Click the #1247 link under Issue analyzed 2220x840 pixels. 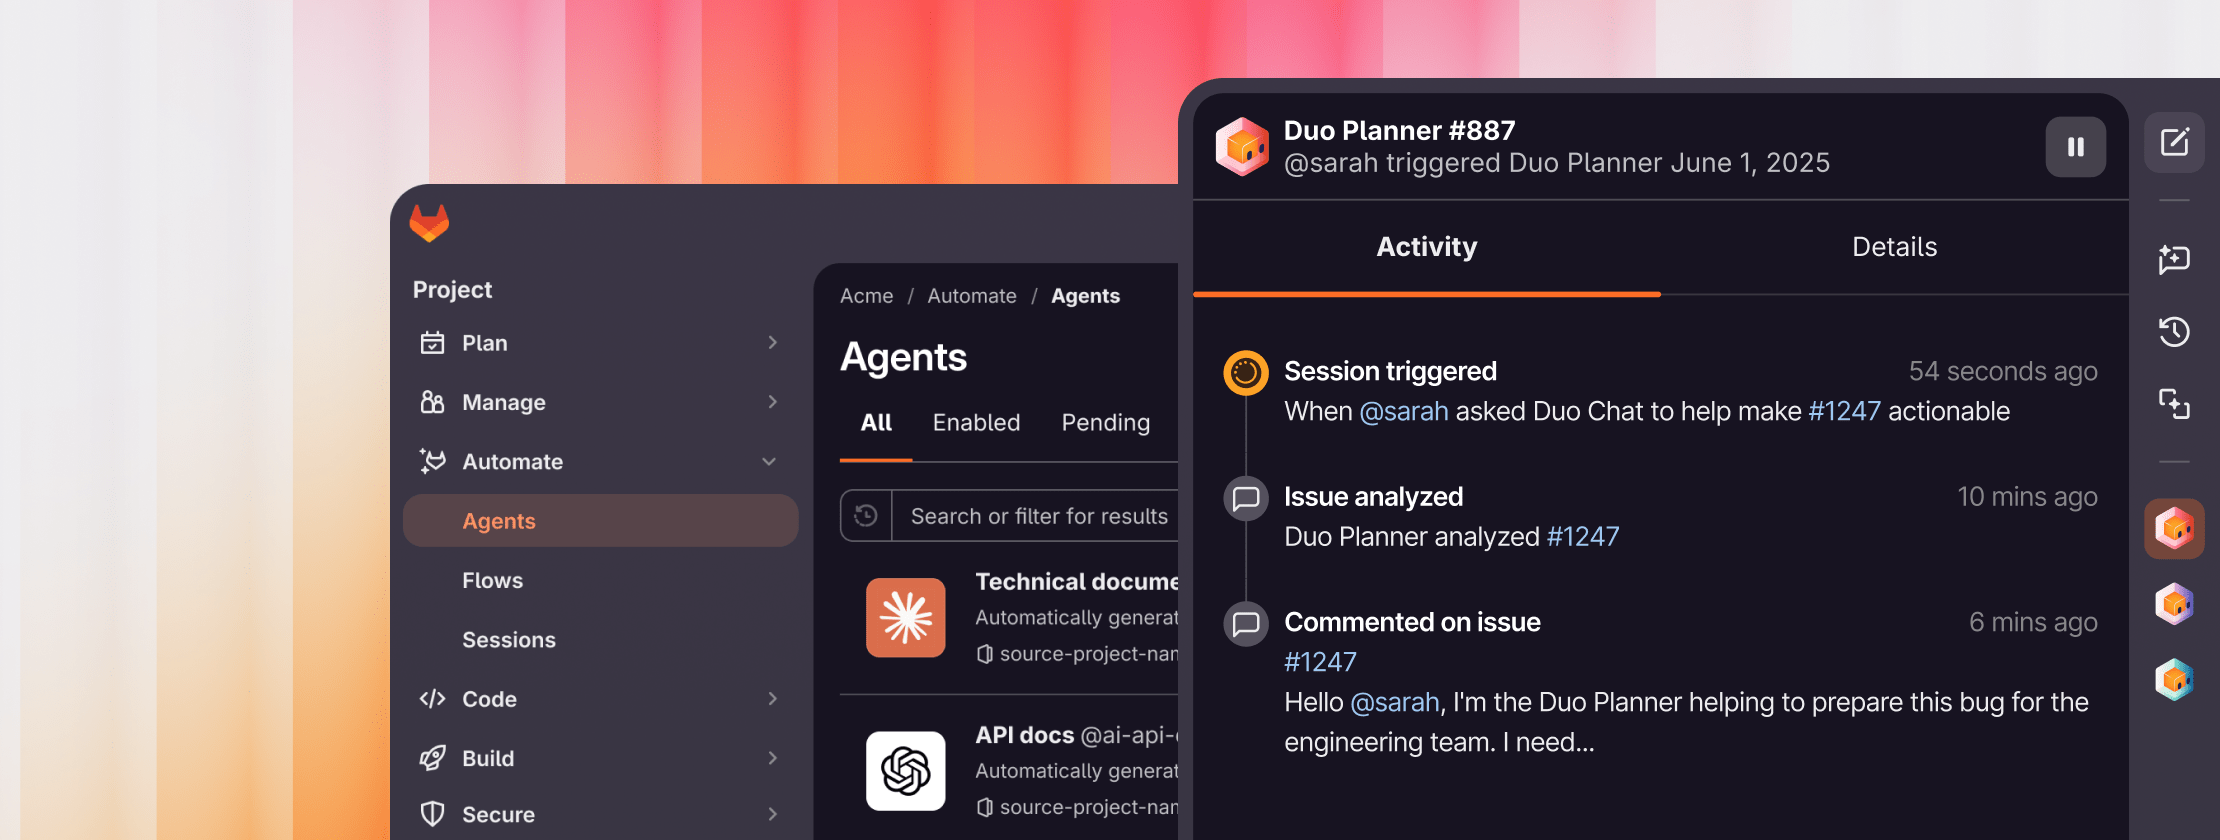tap(1582, 537)
